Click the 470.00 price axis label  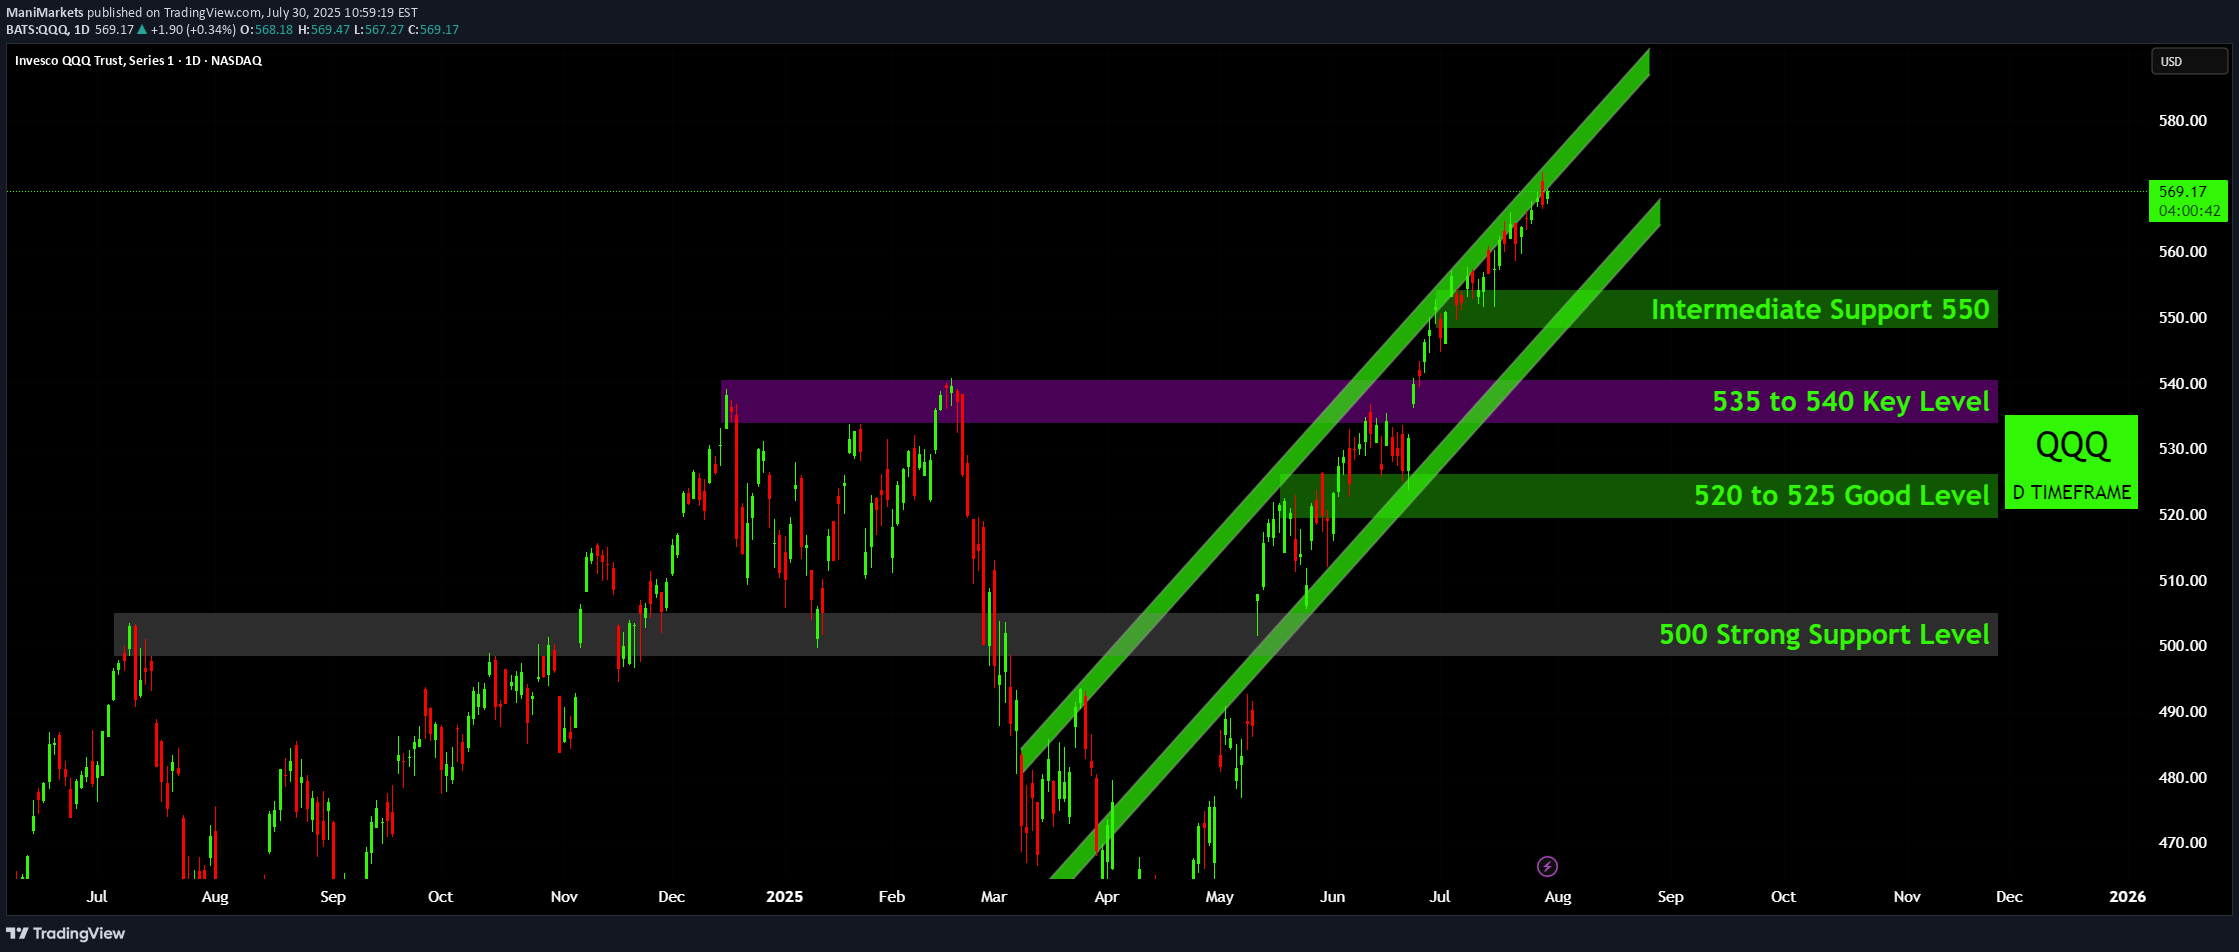tap(2182, 843)
